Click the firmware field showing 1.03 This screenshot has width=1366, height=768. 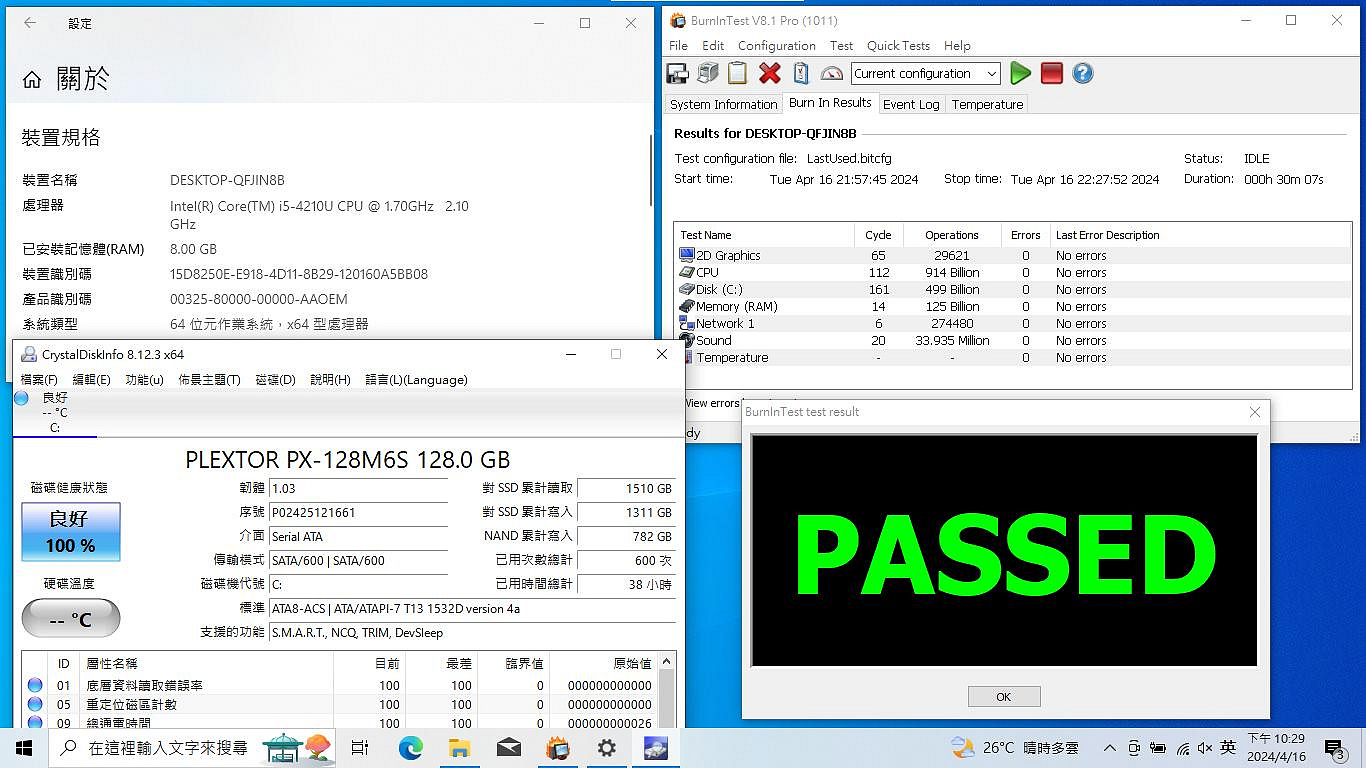click(x=358, y=488)
